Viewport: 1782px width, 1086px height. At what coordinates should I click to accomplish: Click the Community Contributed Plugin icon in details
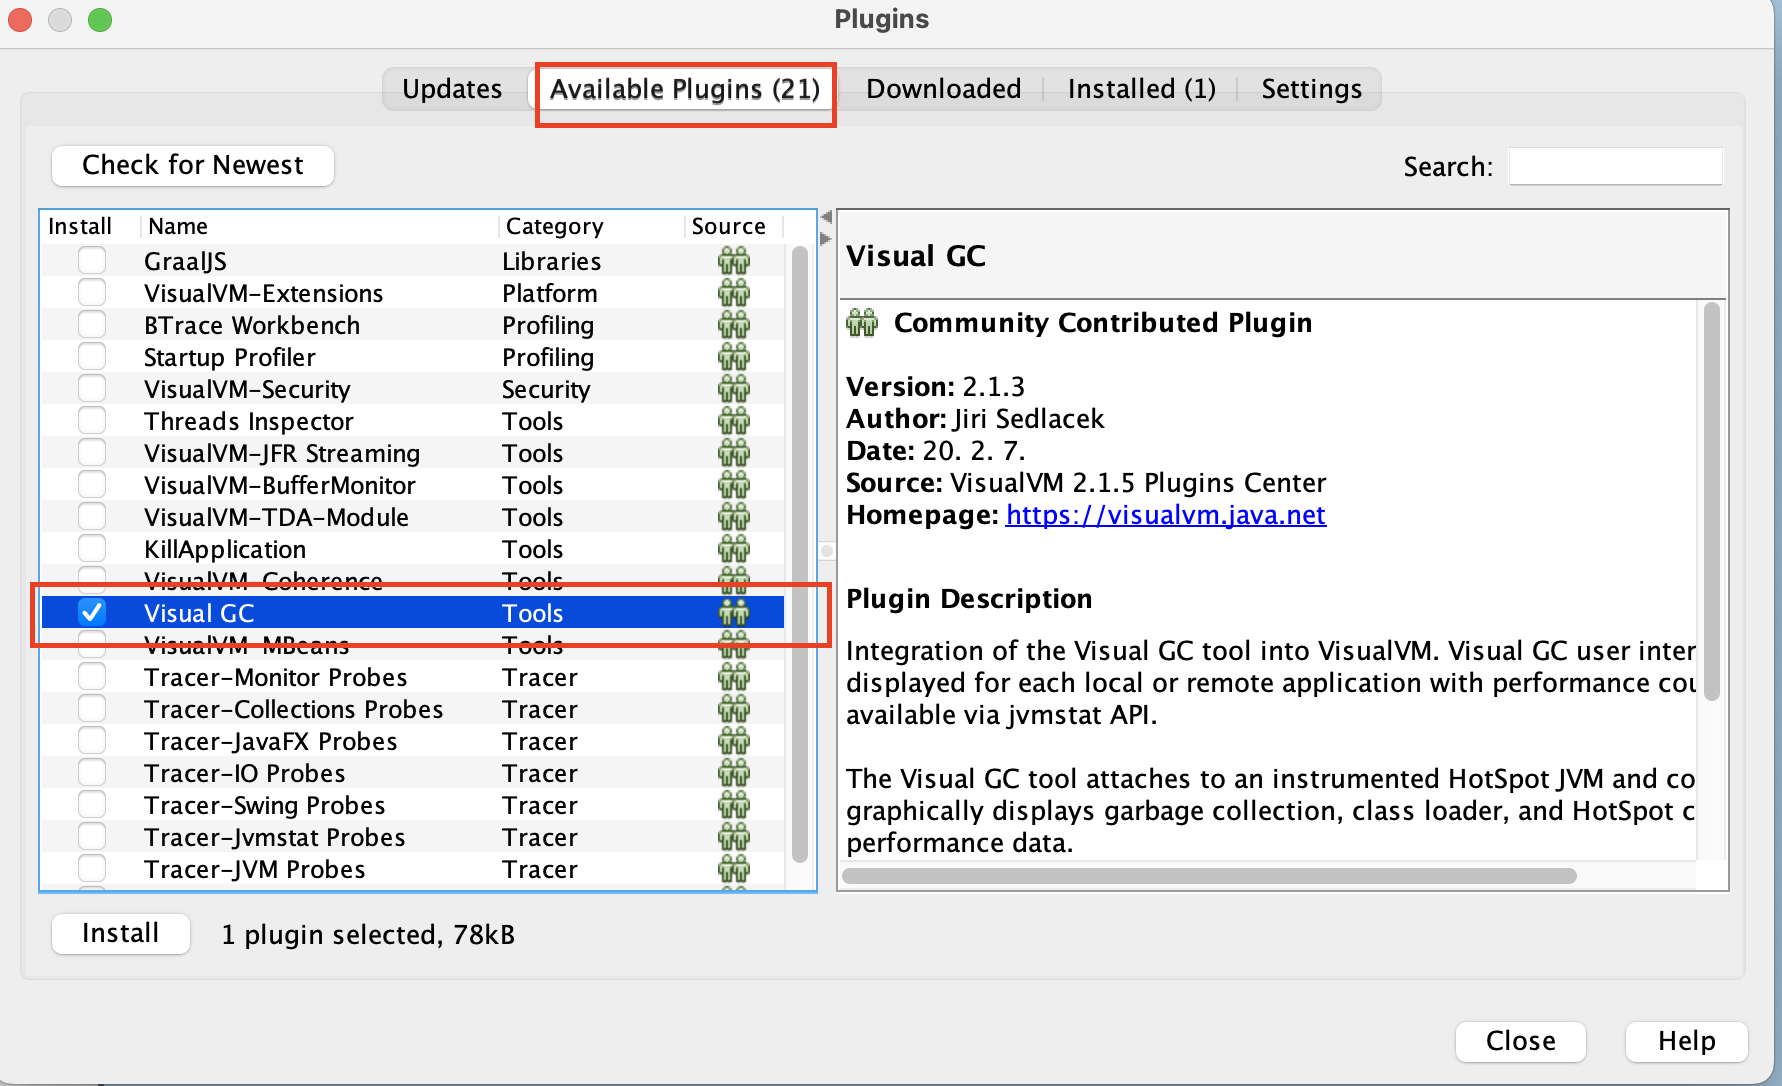point(862,323)
